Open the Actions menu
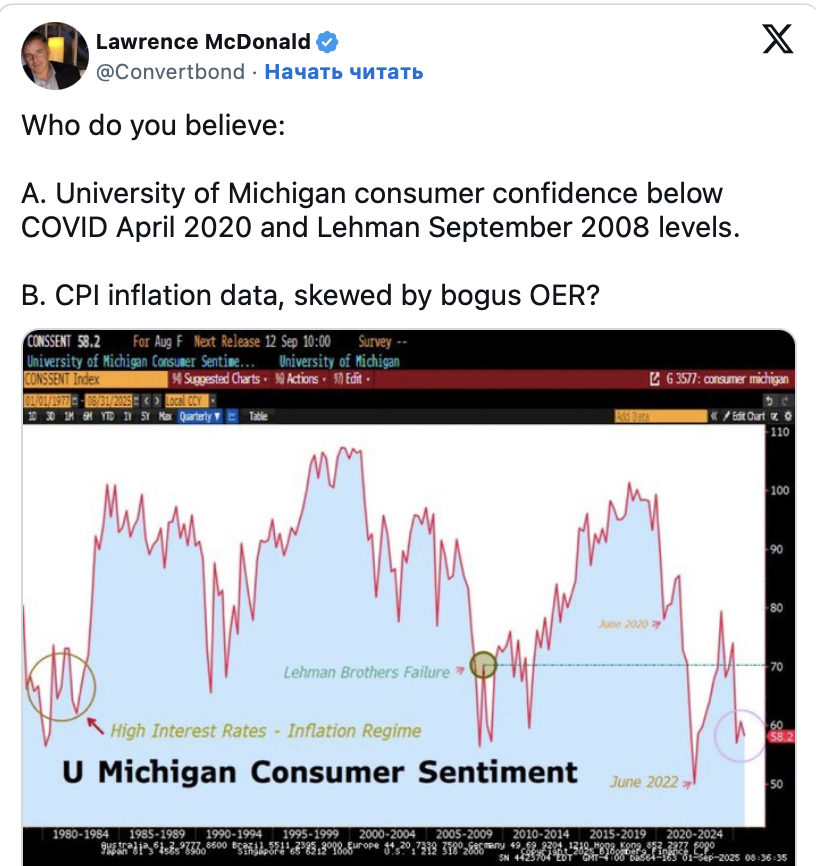Viewport: 816px width, 866px height. click(x=300, y=379)
